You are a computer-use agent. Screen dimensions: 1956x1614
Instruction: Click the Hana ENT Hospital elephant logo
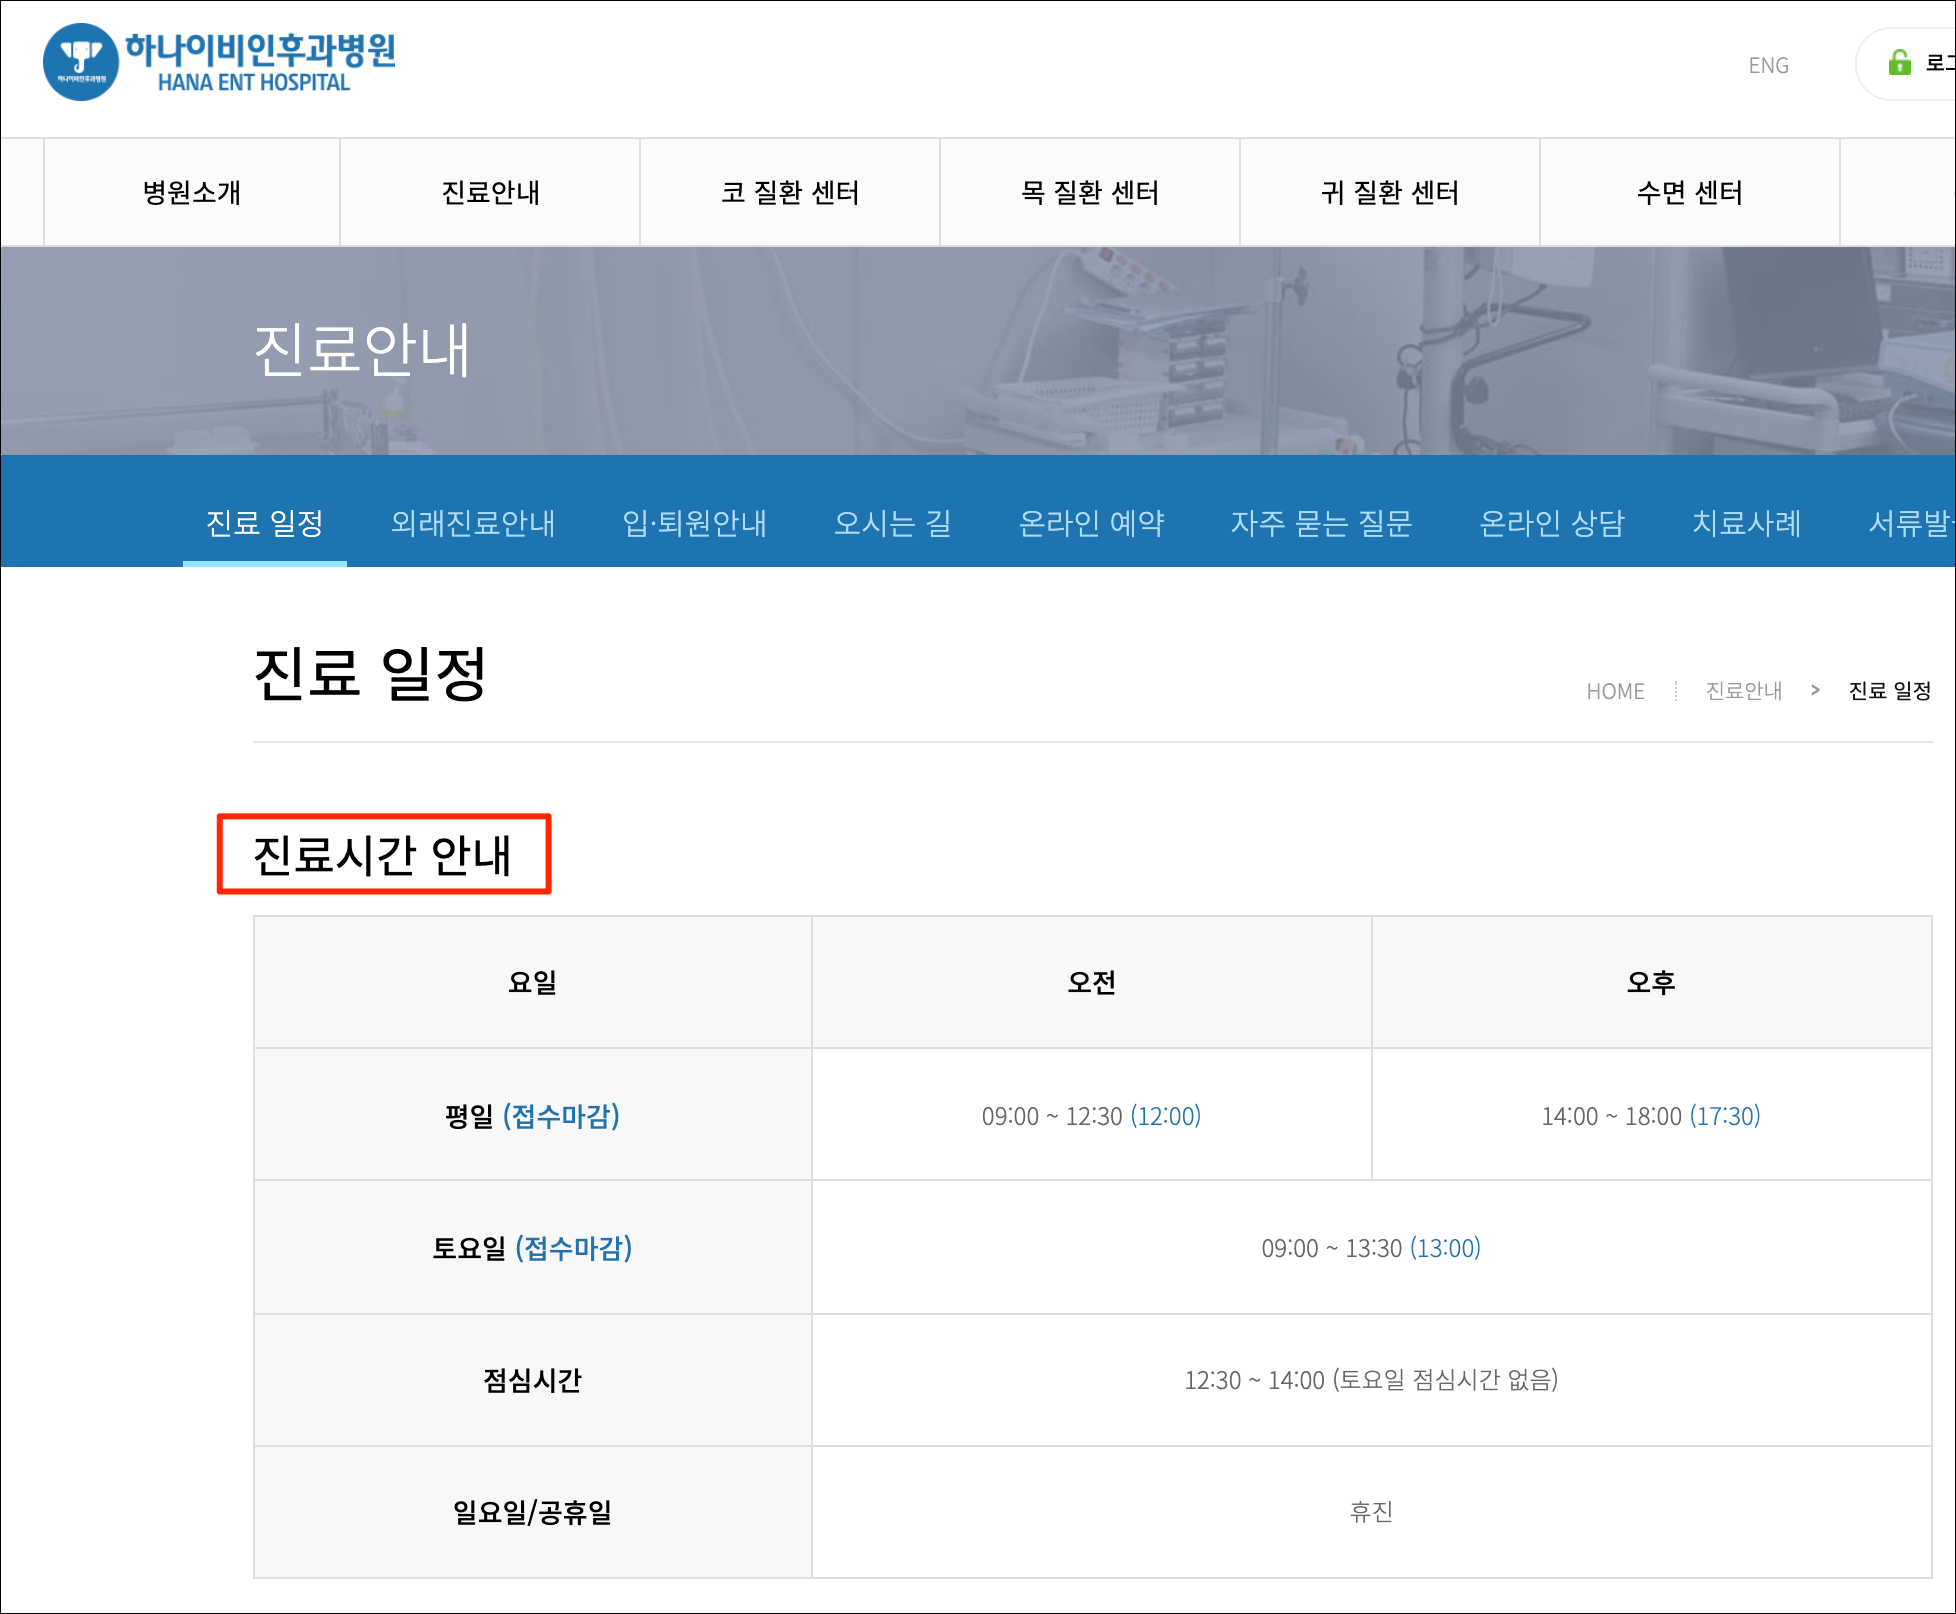[x=81, y=62]
